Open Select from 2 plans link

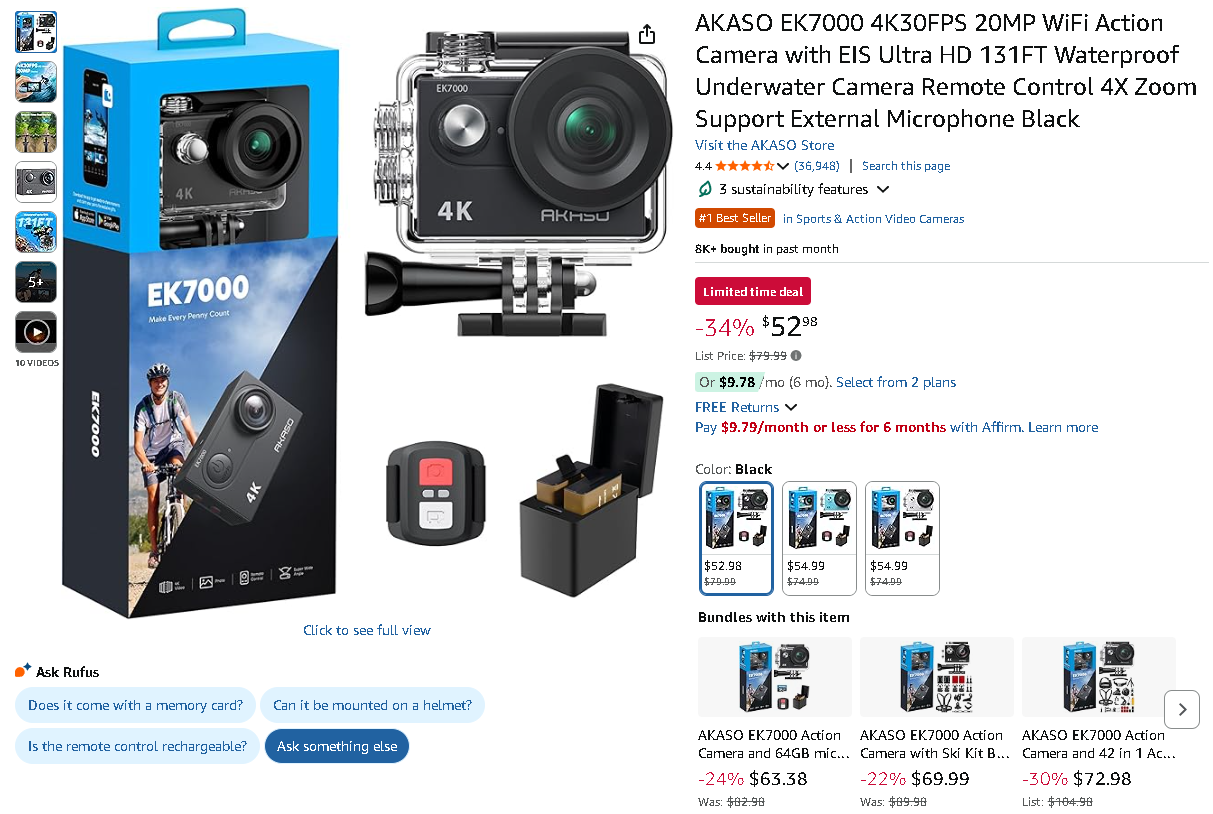coord(896,382)
